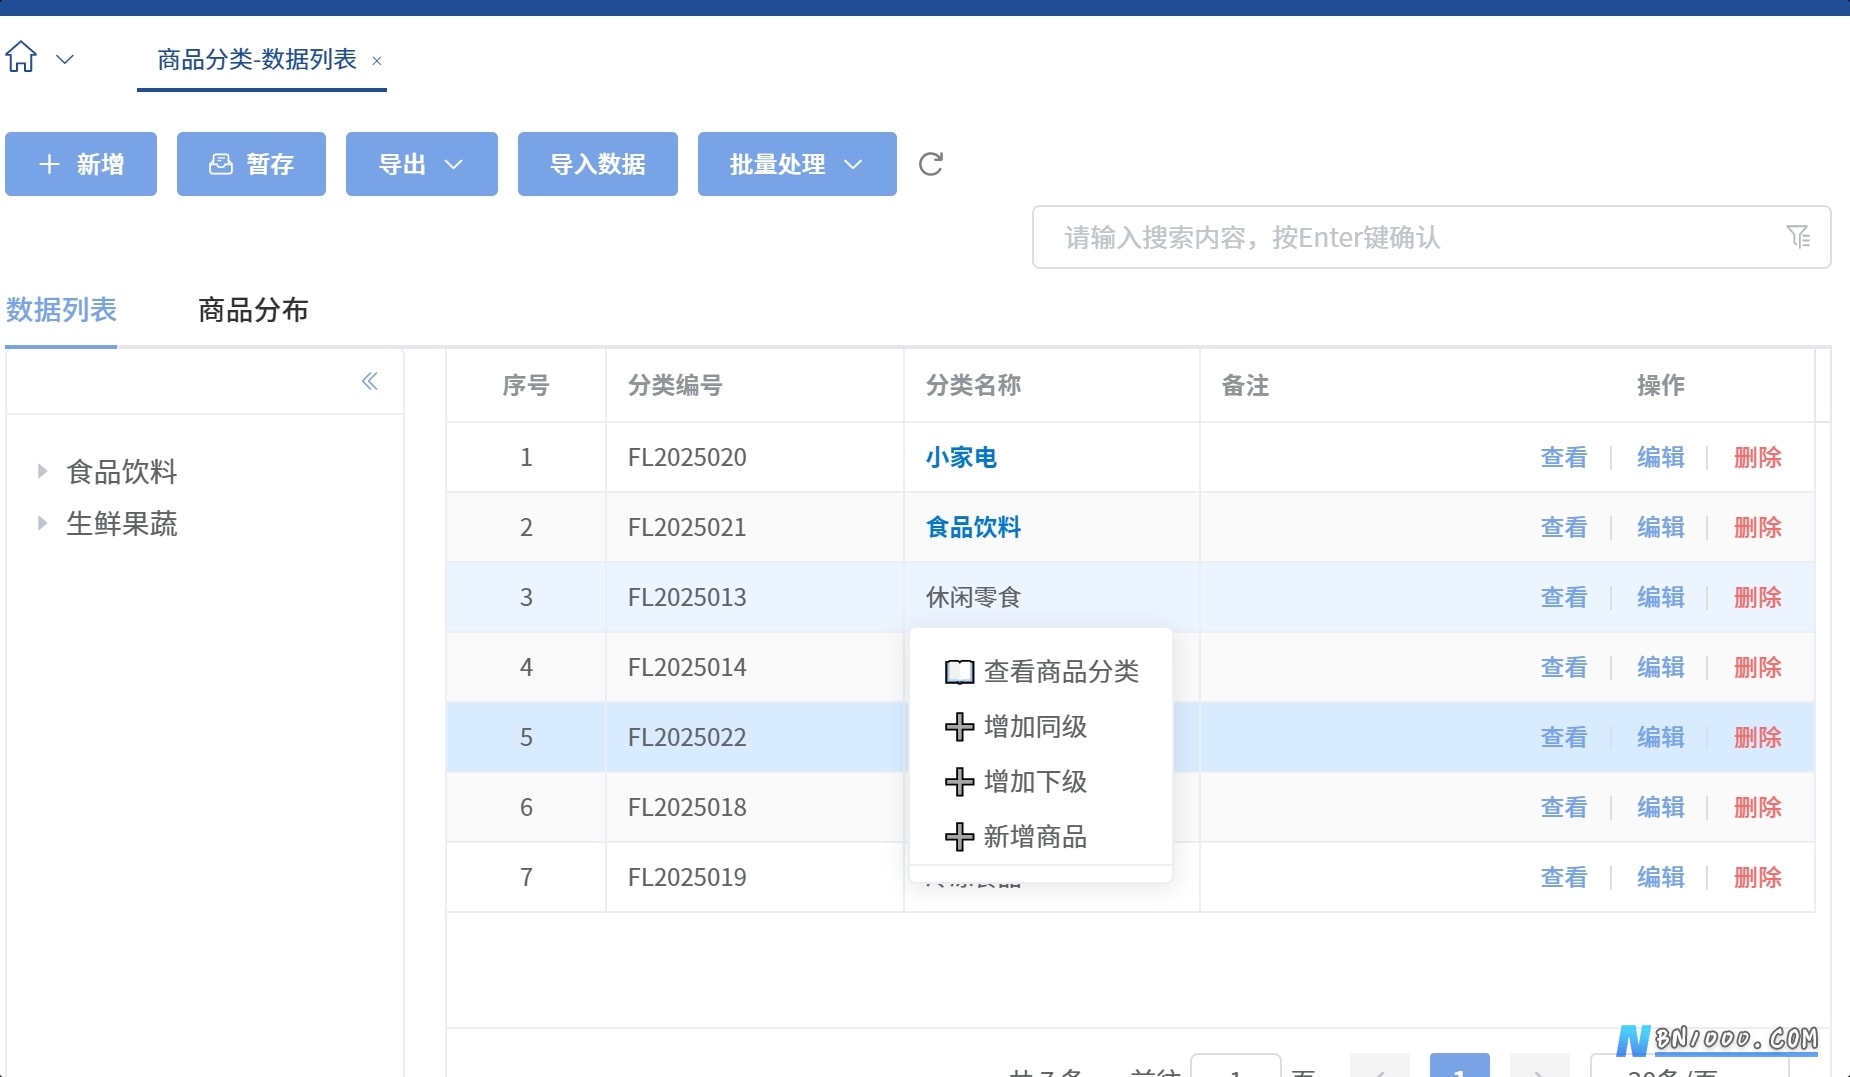Click 删除 for row FL2025020

point(1758,457)
